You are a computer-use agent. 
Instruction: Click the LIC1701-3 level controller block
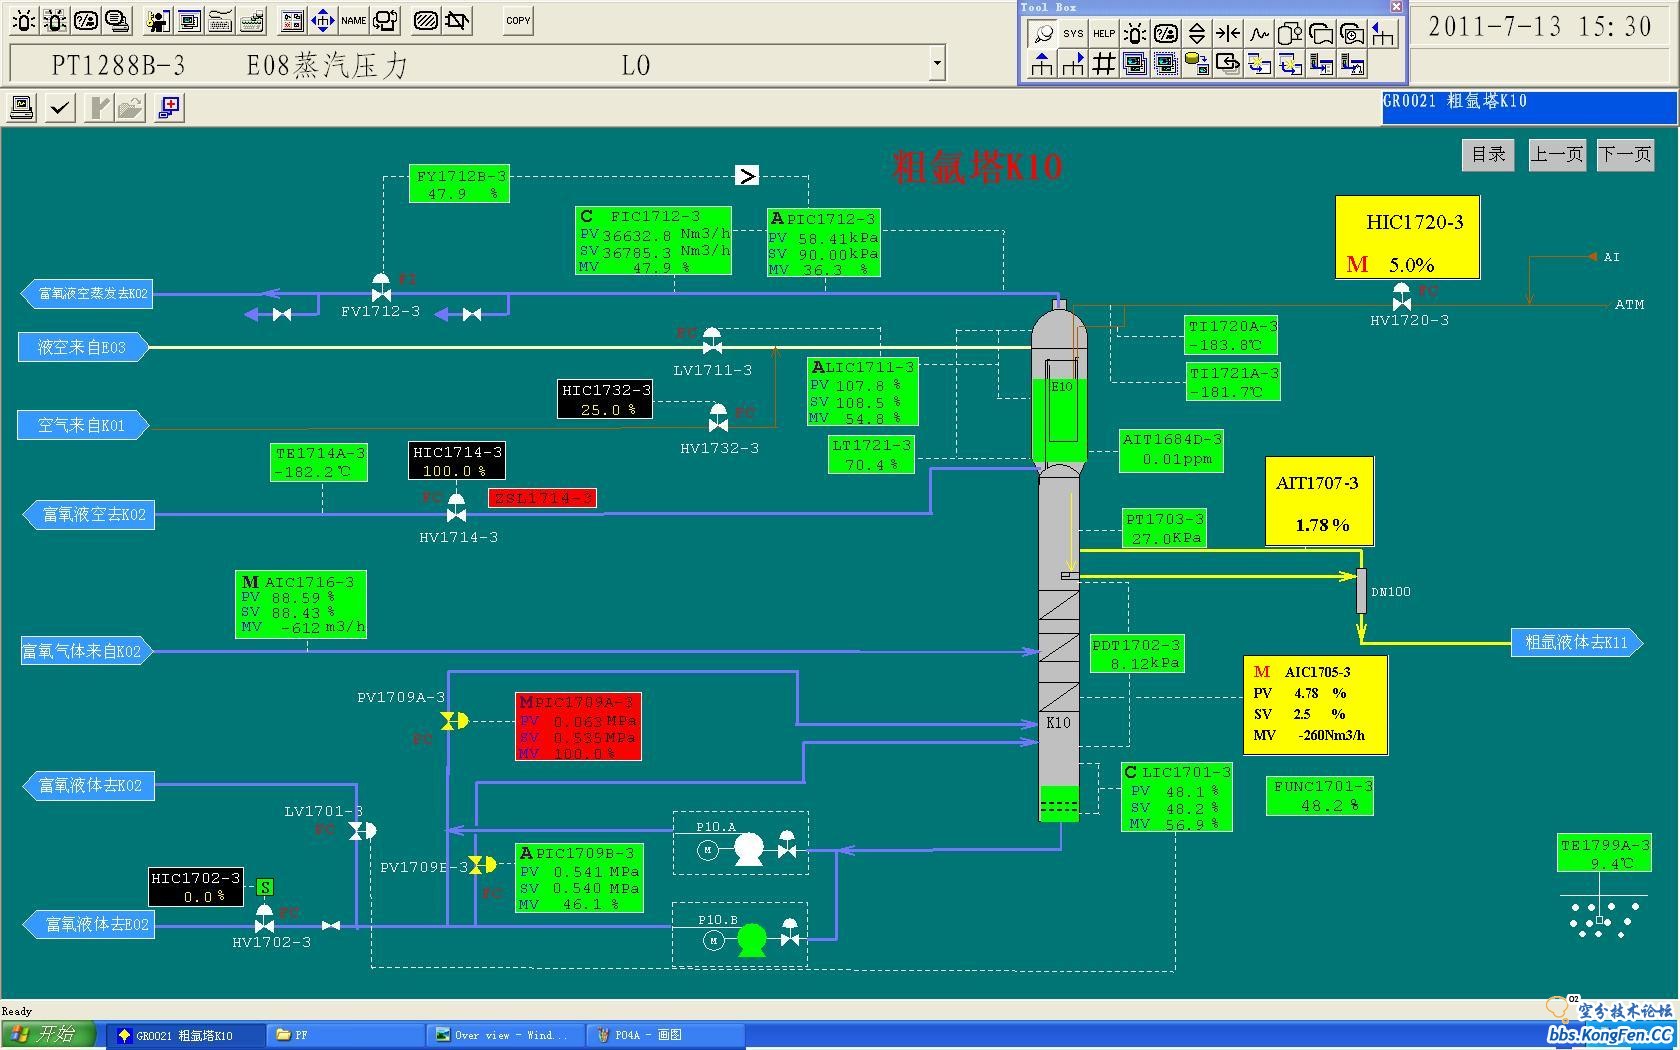1177,797
